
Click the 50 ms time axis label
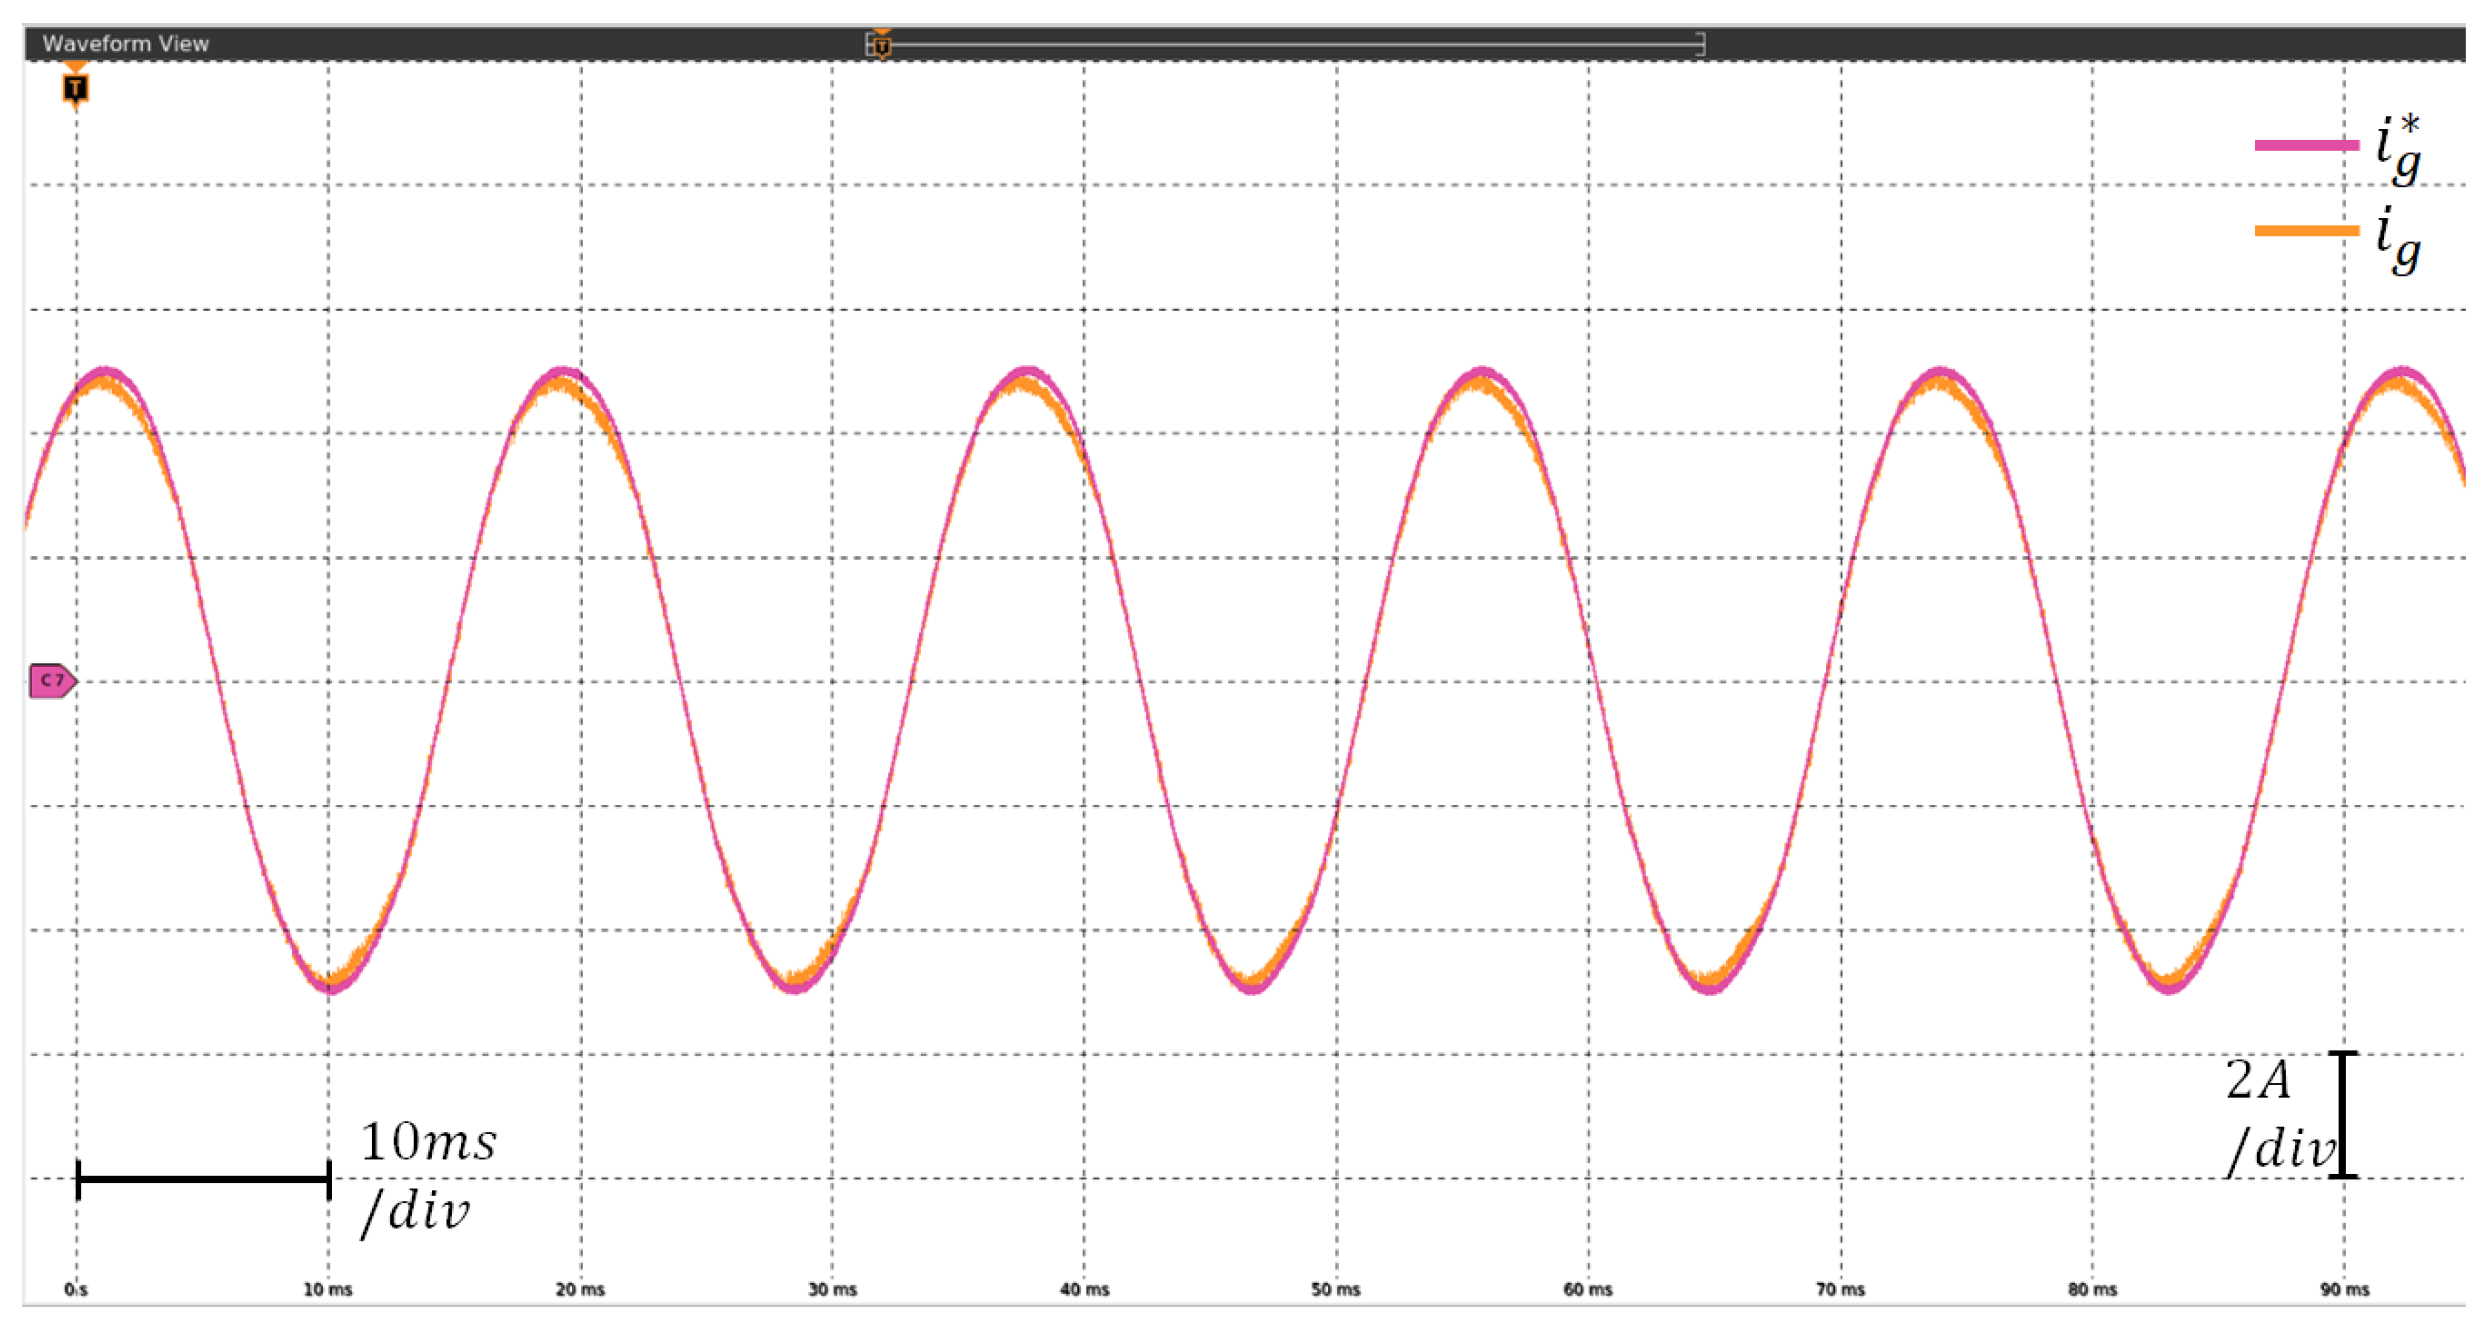[1336, 1290]
